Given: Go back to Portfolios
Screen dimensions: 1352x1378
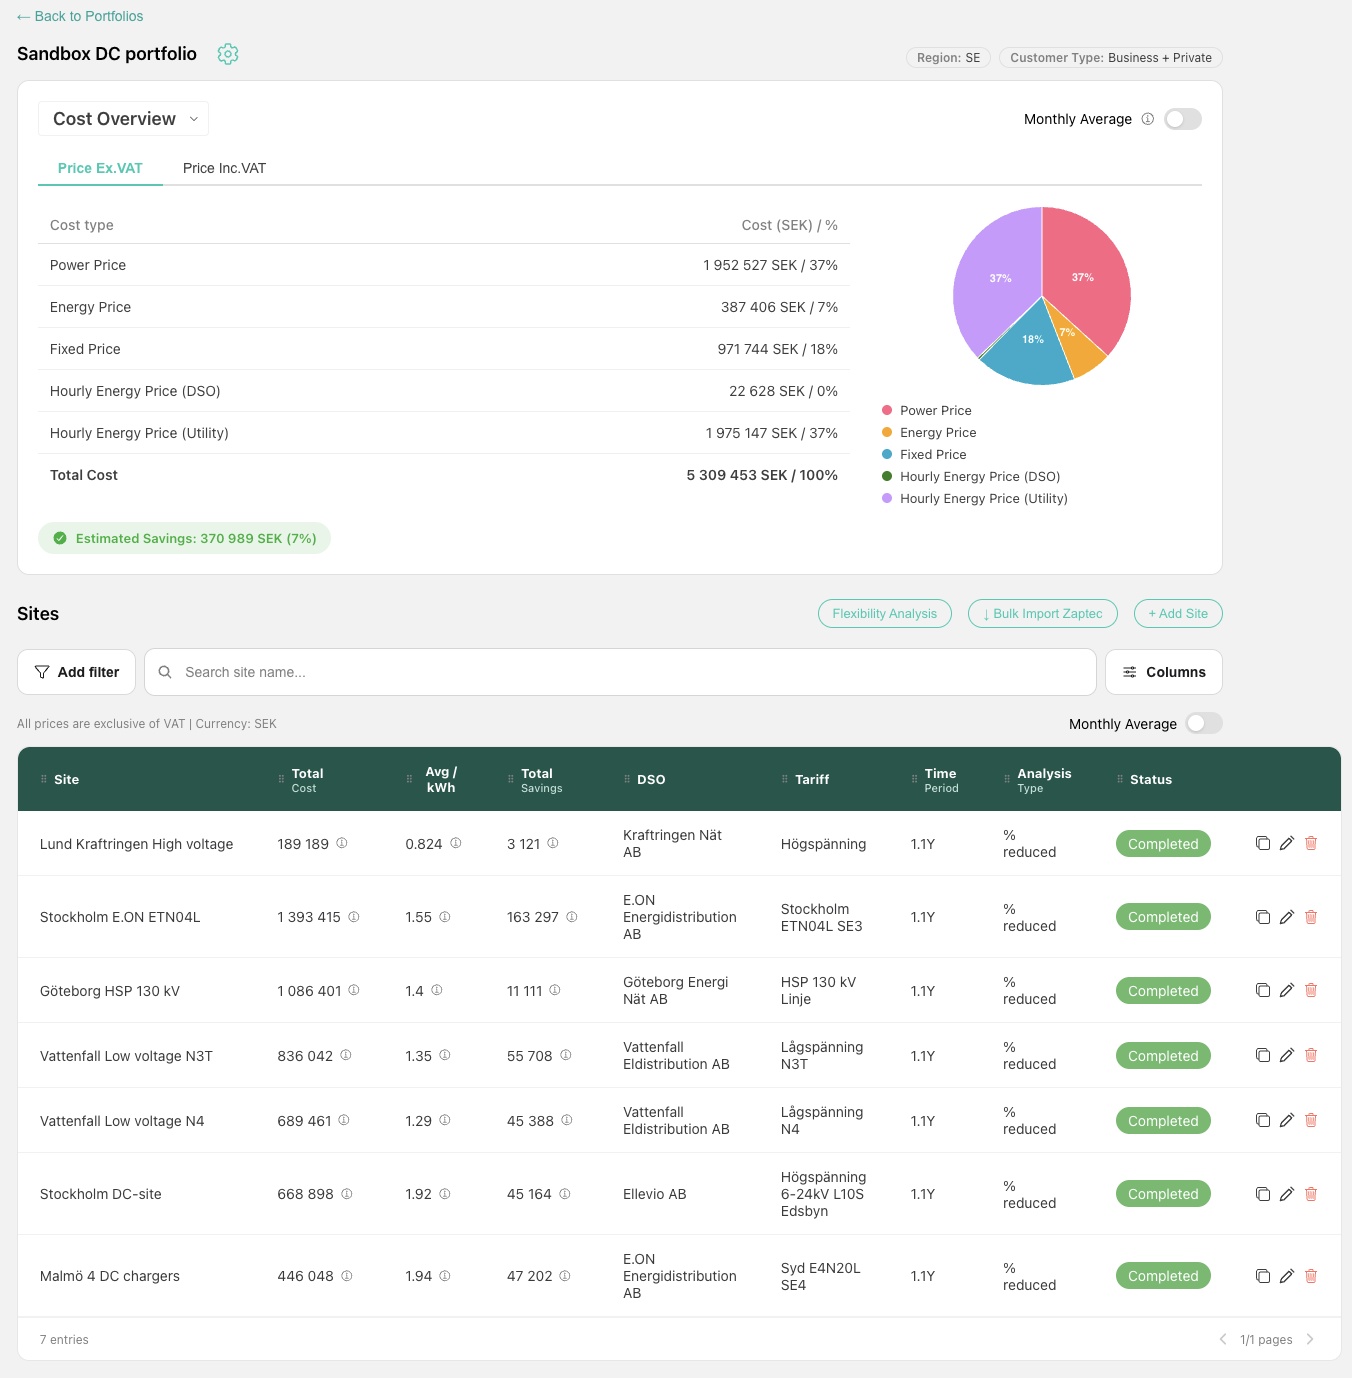Looking at the screenshot, I should [80, 16].
